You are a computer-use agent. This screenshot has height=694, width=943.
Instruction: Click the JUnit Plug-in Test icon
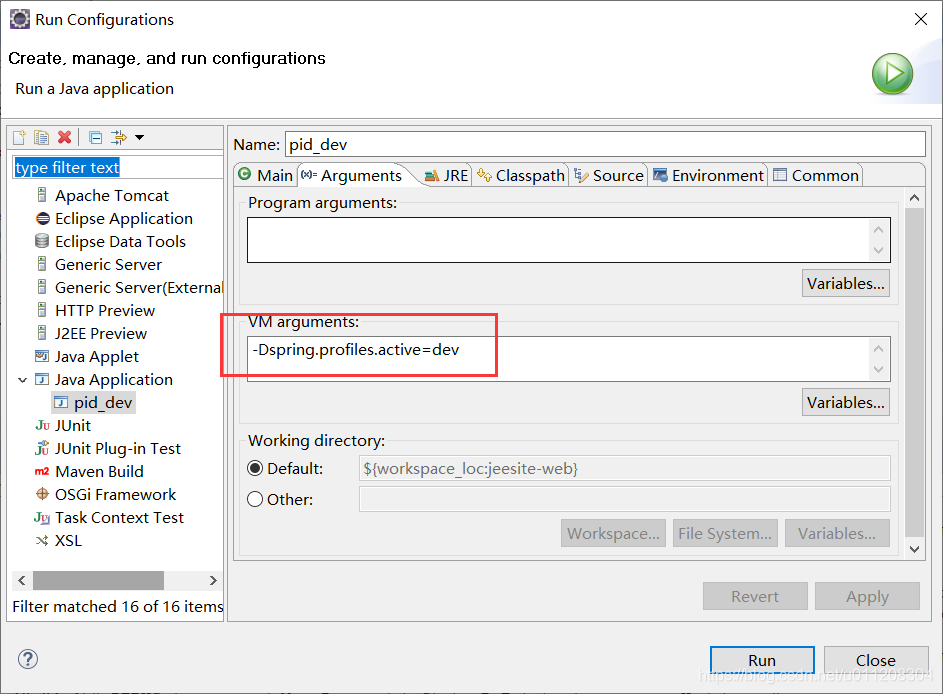point(42,448)
